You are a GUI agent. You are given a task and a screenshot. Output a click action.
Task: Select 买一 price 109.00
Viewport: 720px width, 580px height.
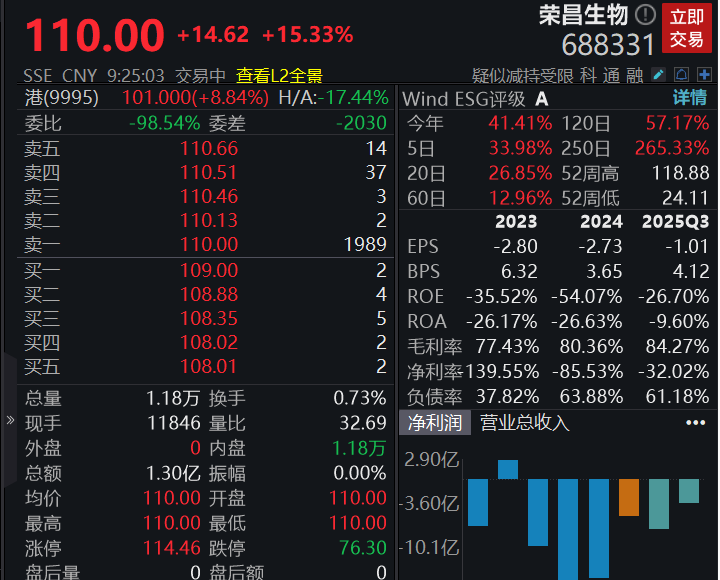click(209, 270)
